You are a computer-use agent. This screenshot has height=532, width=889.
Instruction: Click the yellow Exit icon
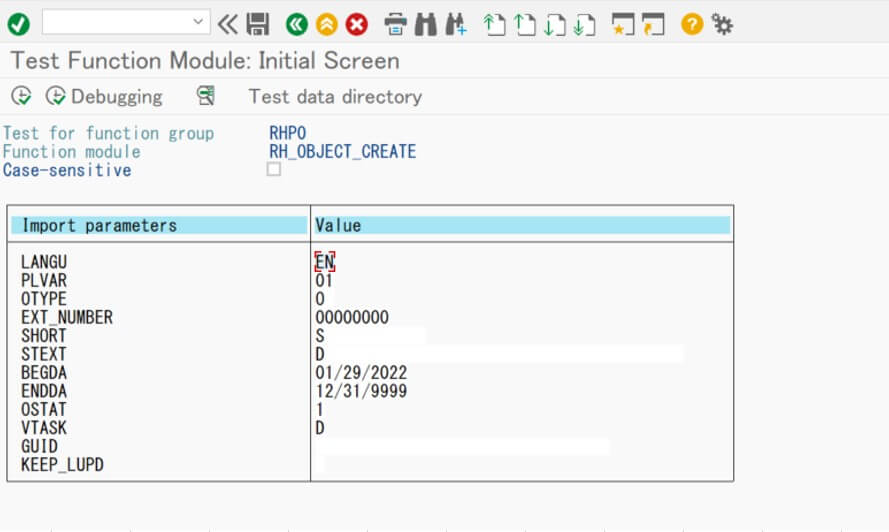(327, 24)
